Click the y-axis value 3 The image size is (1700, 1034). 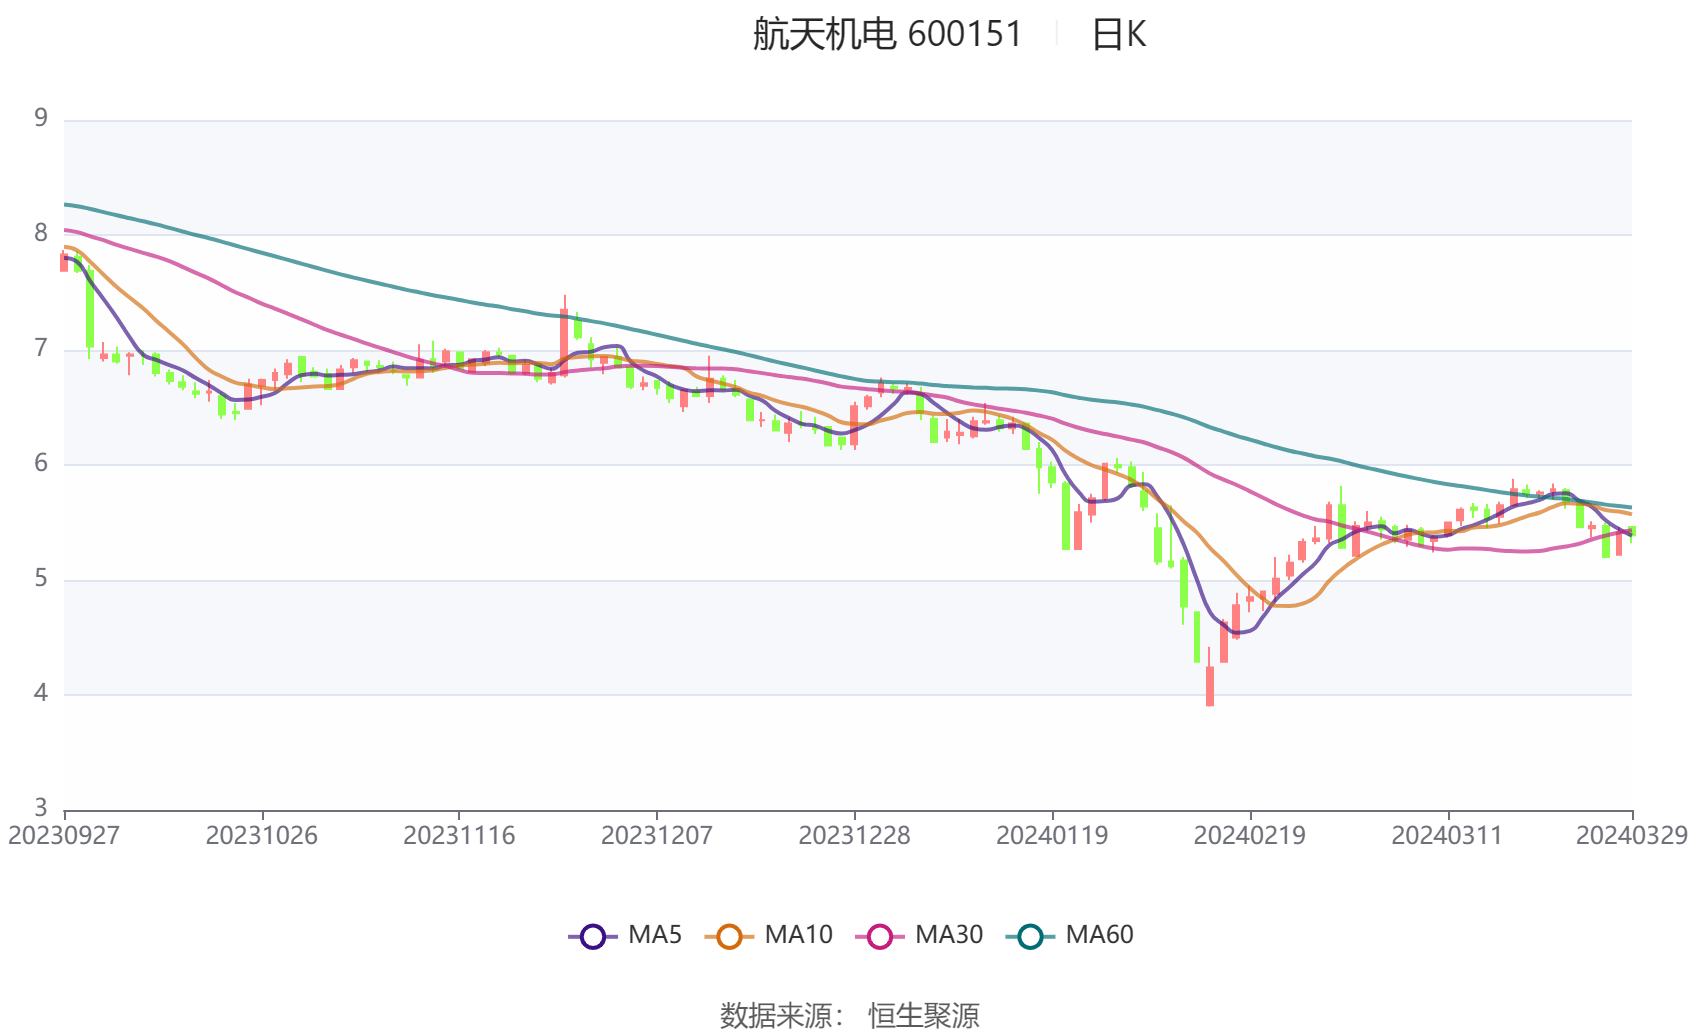pos(41,808)
